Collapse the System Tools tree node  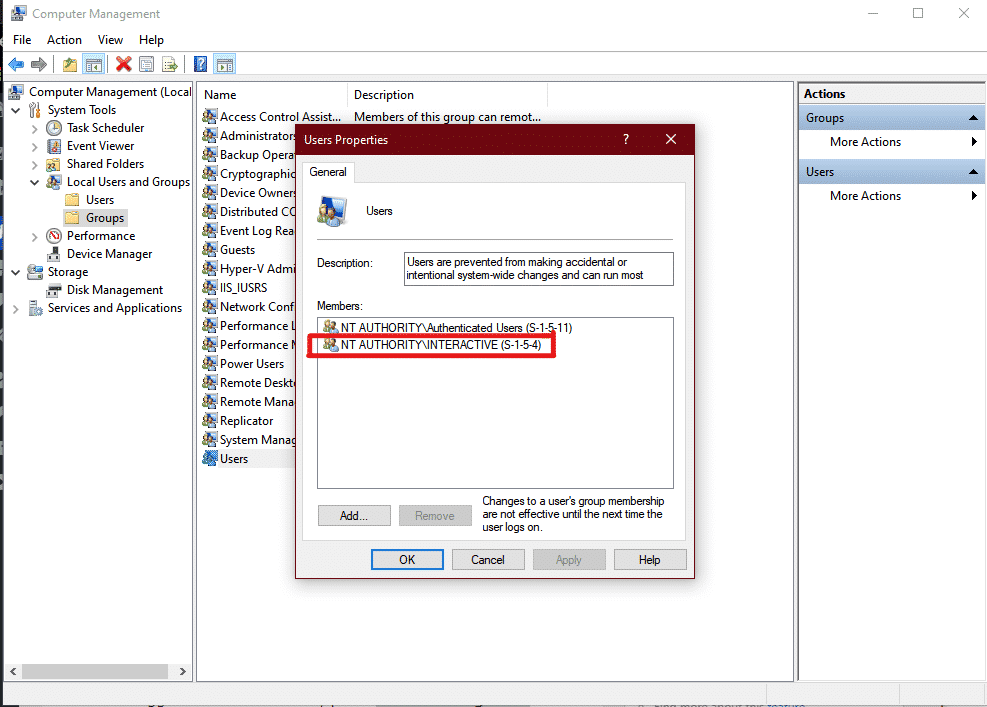click(x=16, y=110)
